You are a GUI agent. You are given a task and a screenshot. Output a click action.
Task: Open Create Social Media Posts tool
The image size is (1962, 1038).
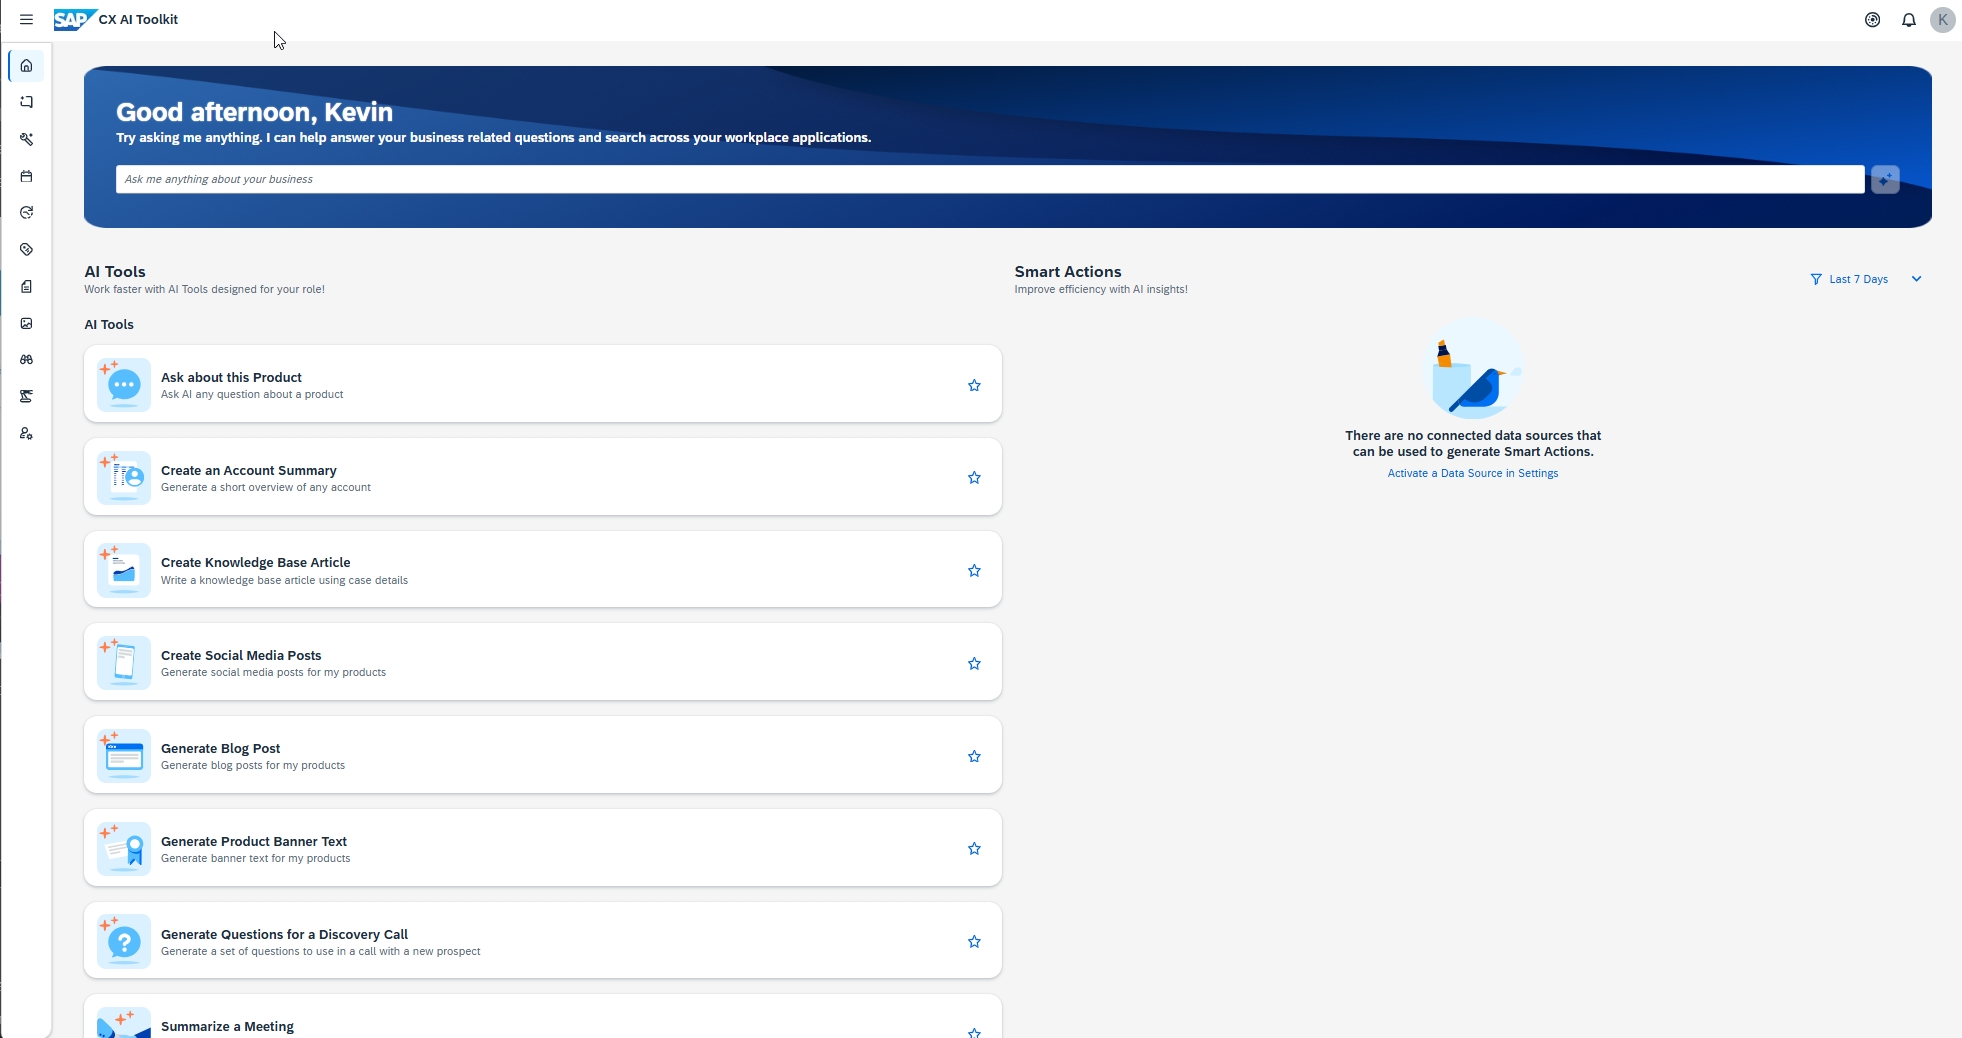coord(543,662)
